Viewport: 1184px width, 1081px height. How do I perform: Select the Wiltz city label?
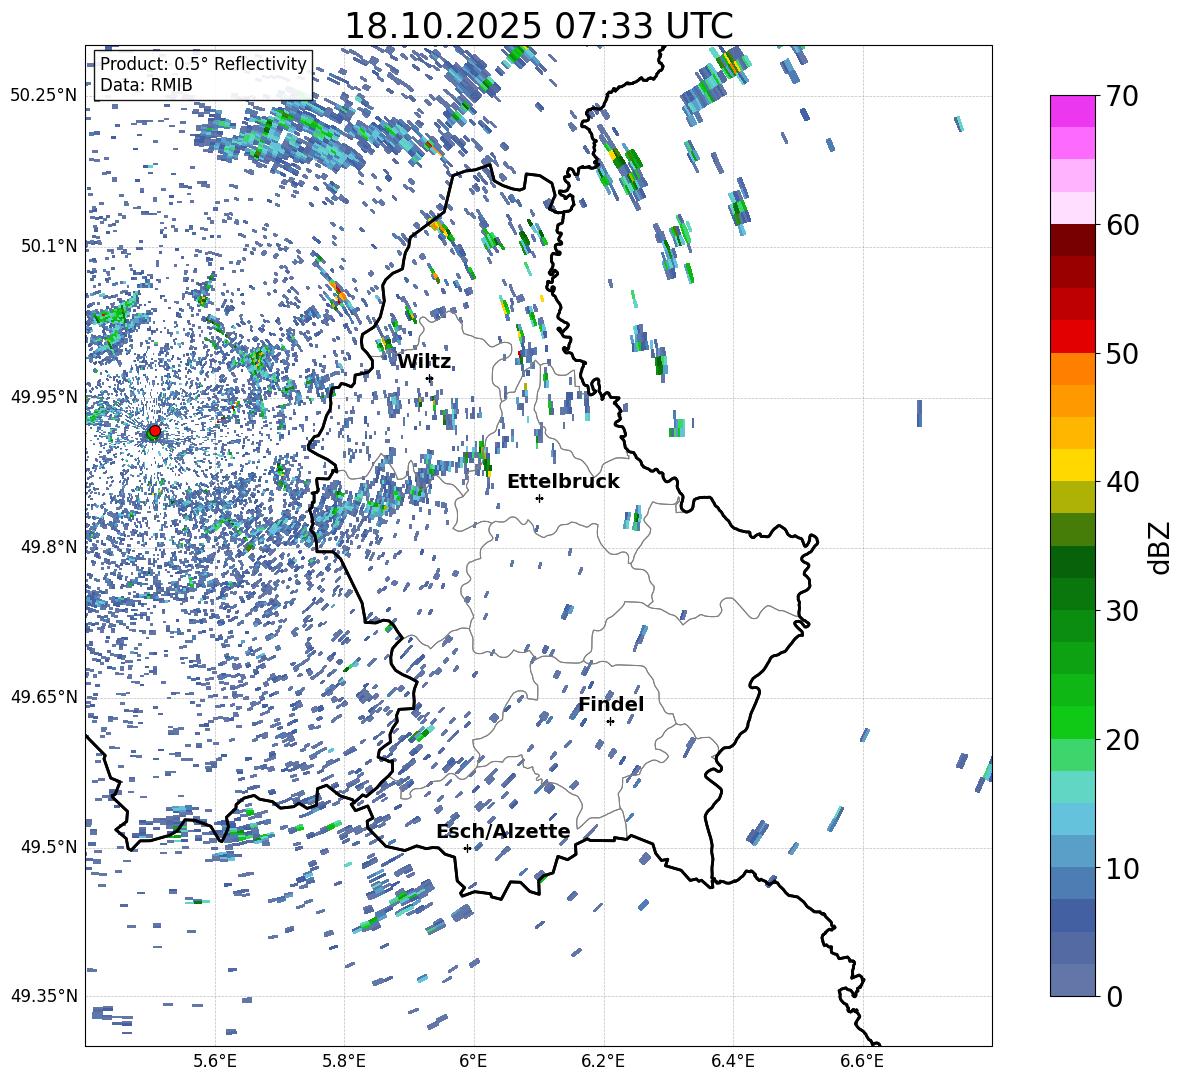424,361
